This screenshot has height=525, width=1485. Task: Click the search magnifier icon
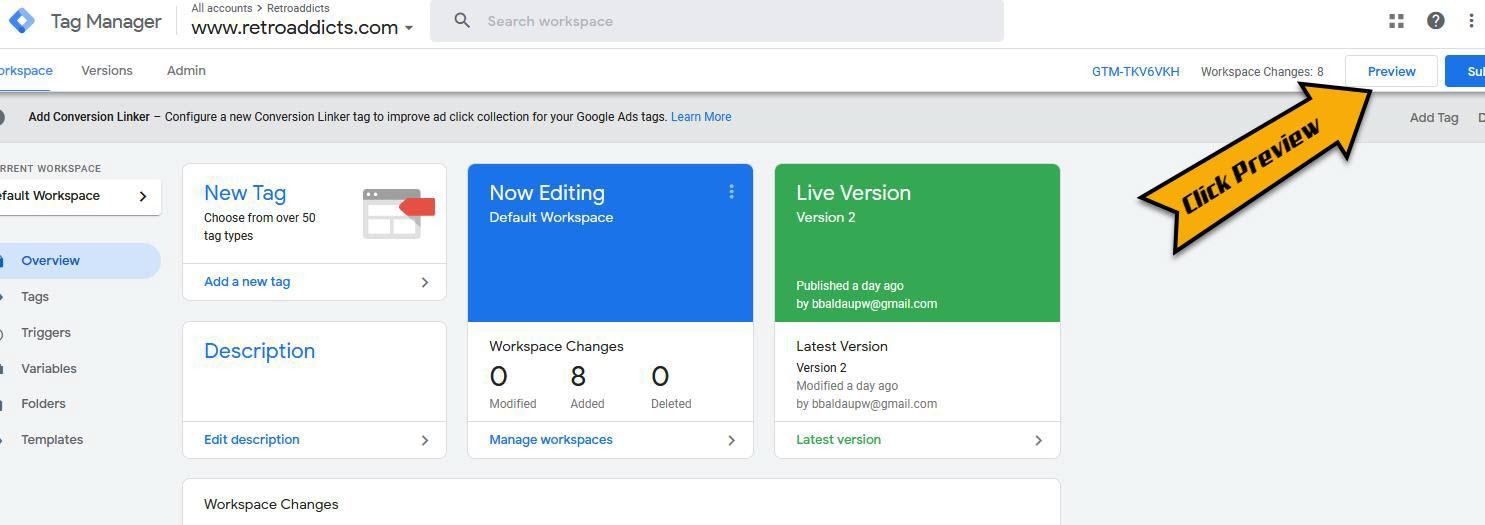click(462, 20)
